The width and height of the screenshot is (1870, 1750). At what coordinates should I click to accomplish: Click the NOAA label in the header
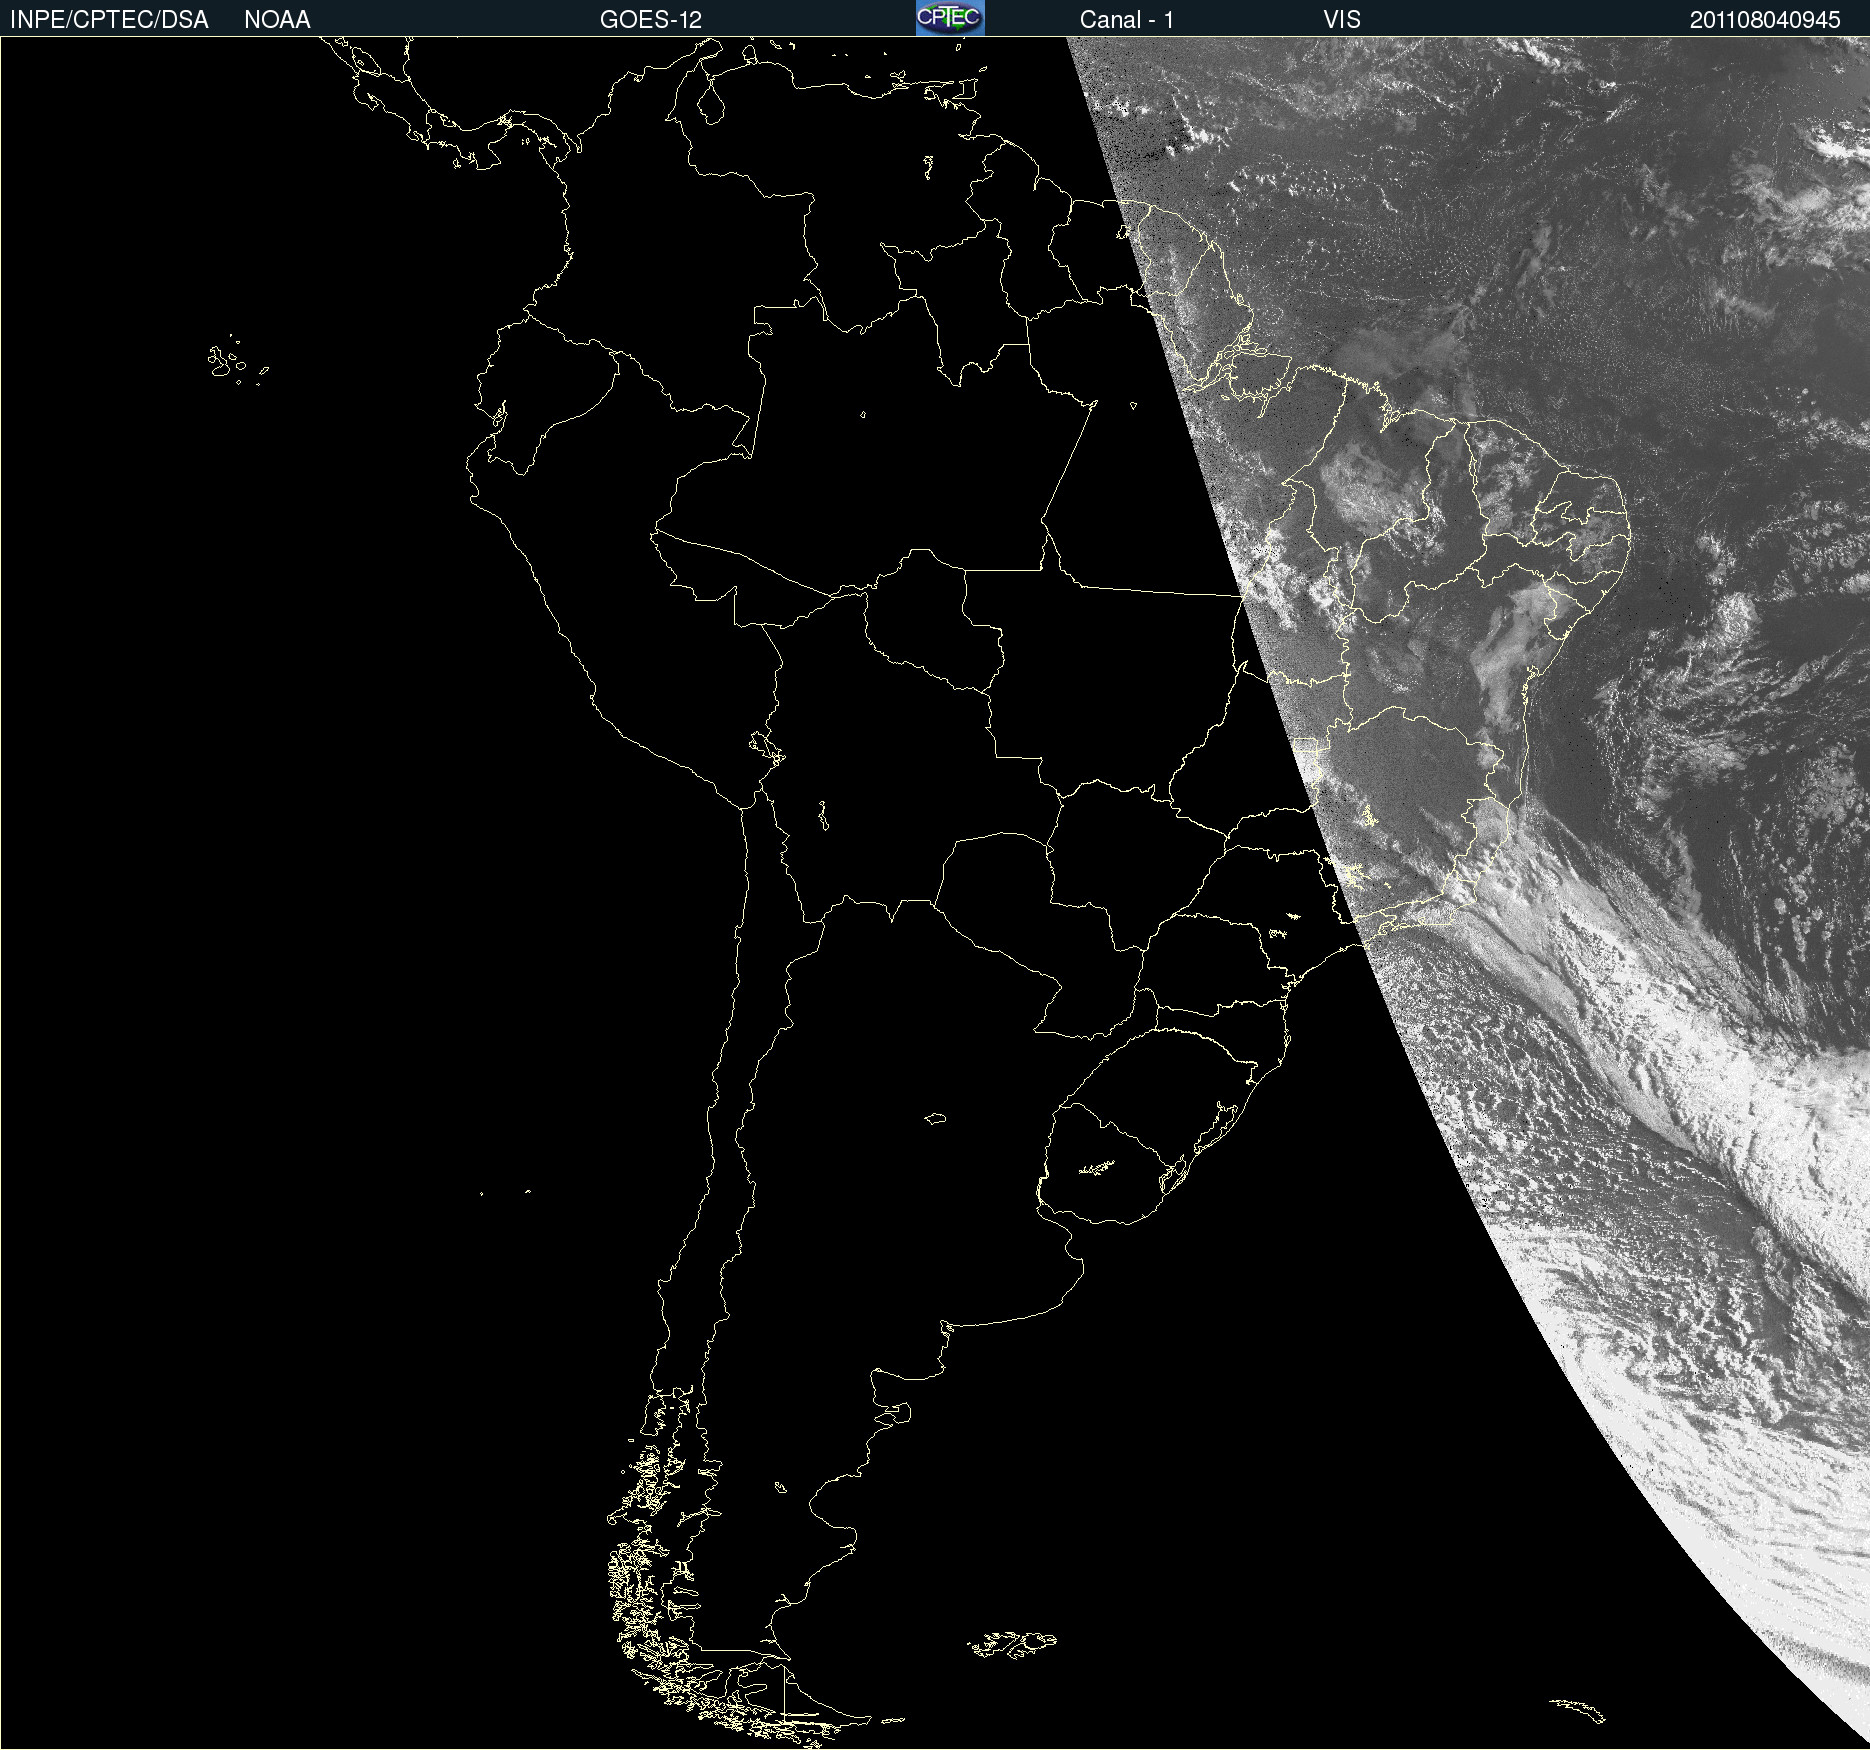click(277, 20)
